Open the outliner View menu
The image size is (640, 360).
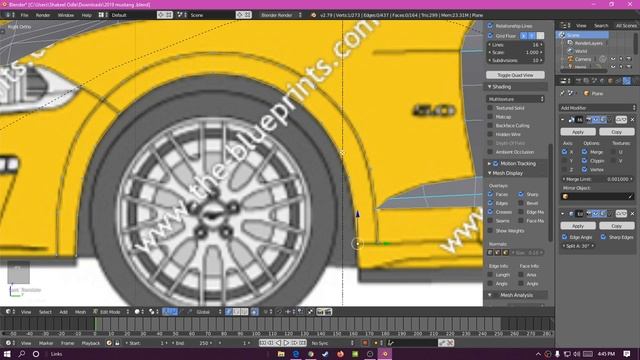coord(581,25)
